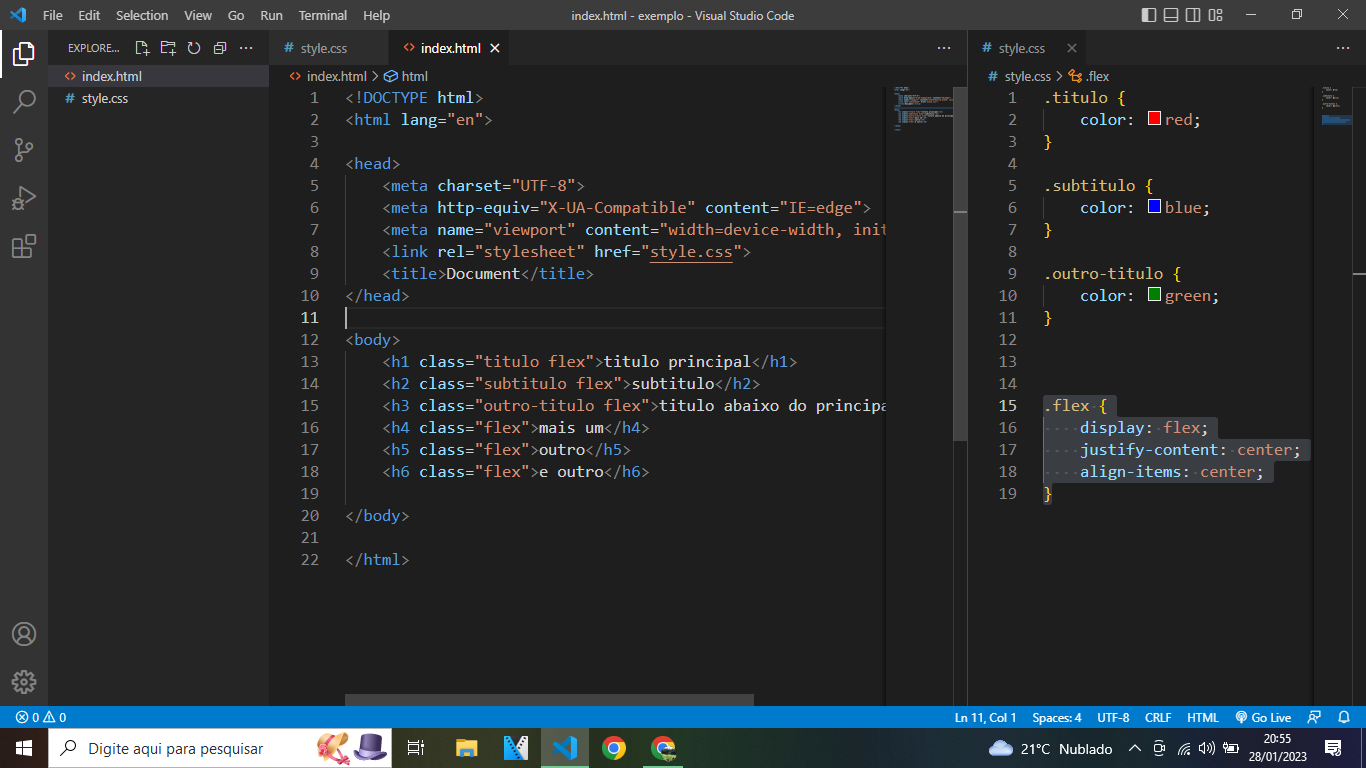Viewport: 1366px width, 768px height.
Task: Start Go Live server
Action: click(1263, 717)
